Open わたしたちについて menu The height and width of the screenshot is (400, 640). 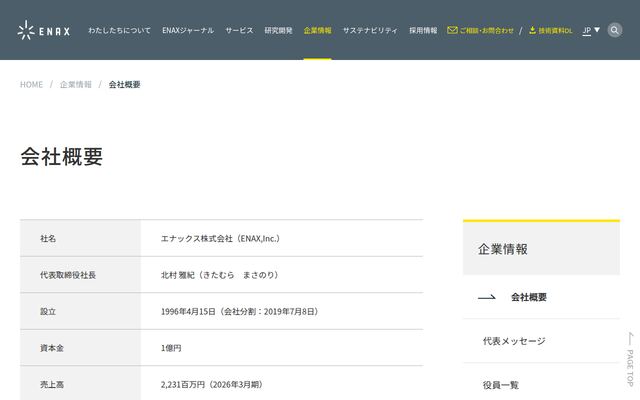pos(119,31)
